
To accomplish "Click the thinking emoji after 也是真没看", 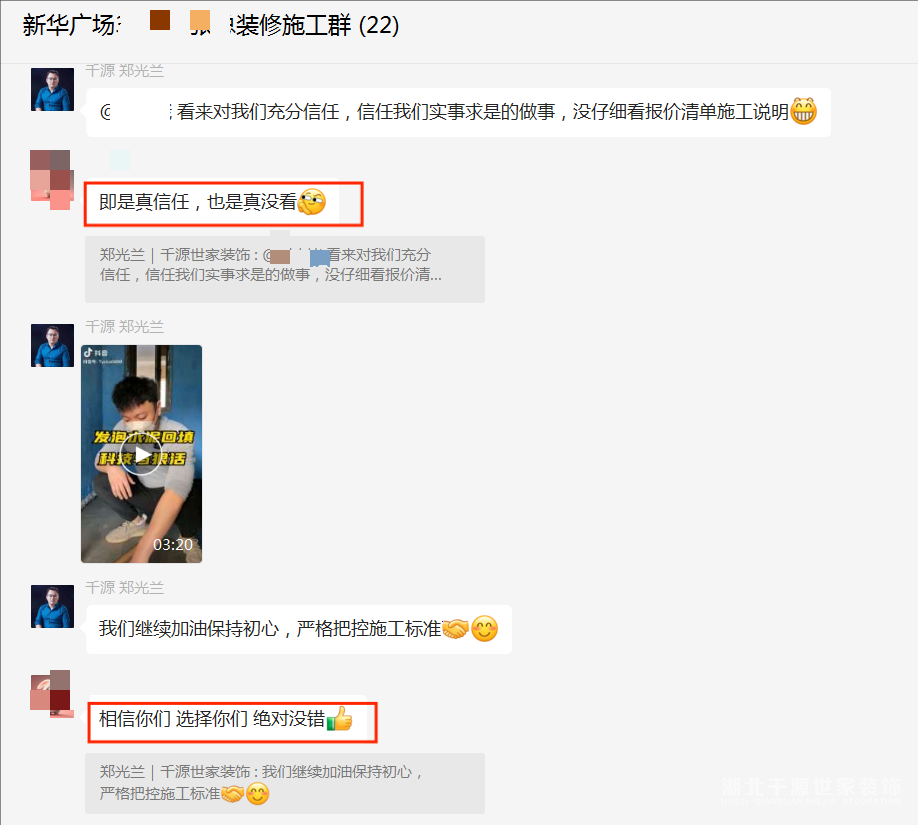I will click(311, 202).
